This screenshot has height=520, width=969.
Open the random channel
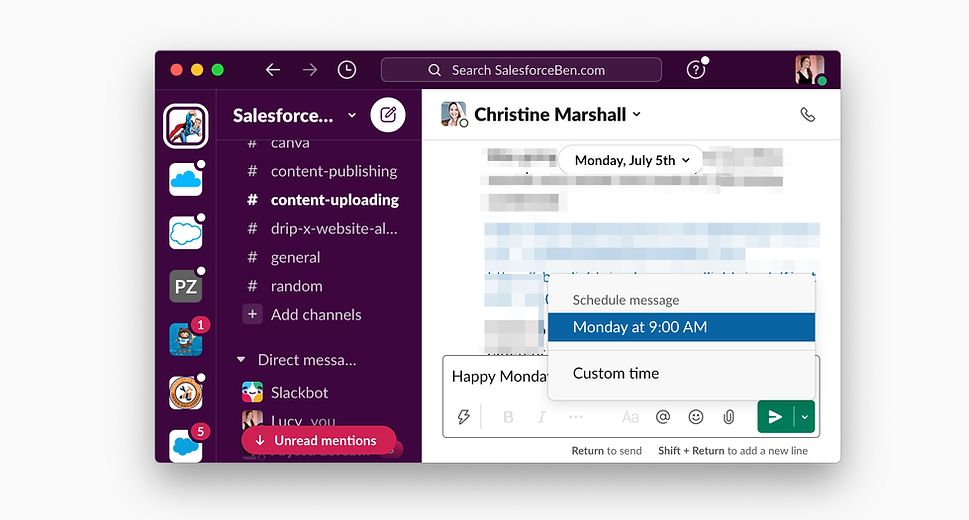click(297, 286)
